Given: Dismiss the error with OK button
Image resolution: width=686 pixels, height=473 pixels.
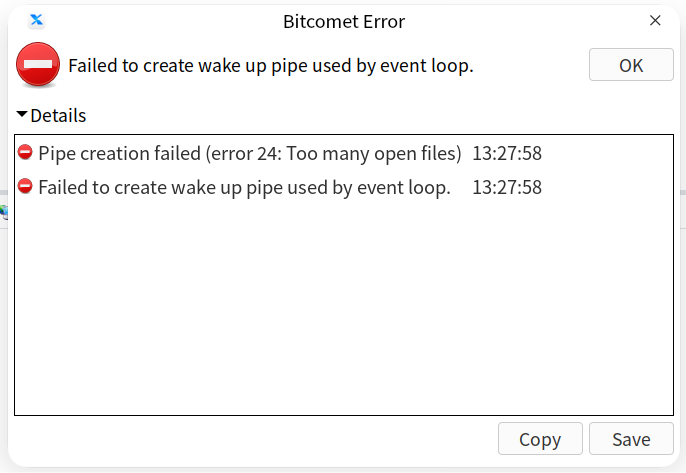Looking at the screenshot, I should tap(631, 65).
